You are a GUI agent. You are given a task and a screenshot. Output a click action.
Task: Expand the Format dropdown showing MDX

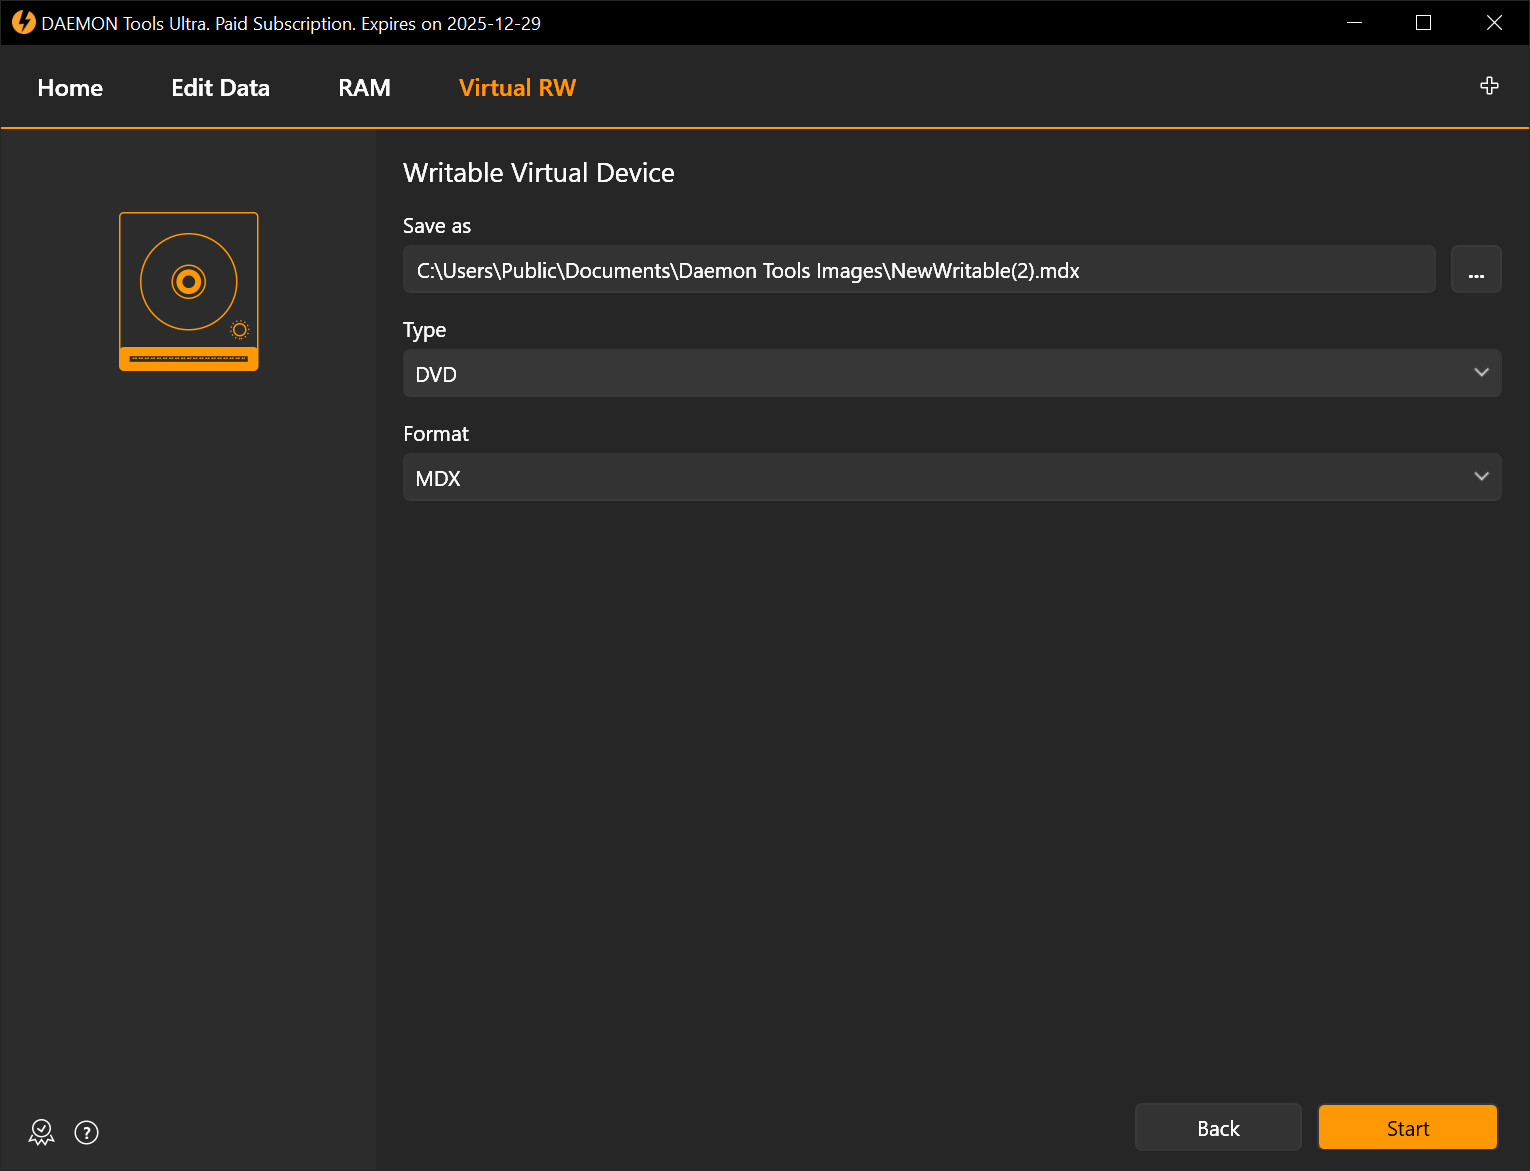[951, 478]
